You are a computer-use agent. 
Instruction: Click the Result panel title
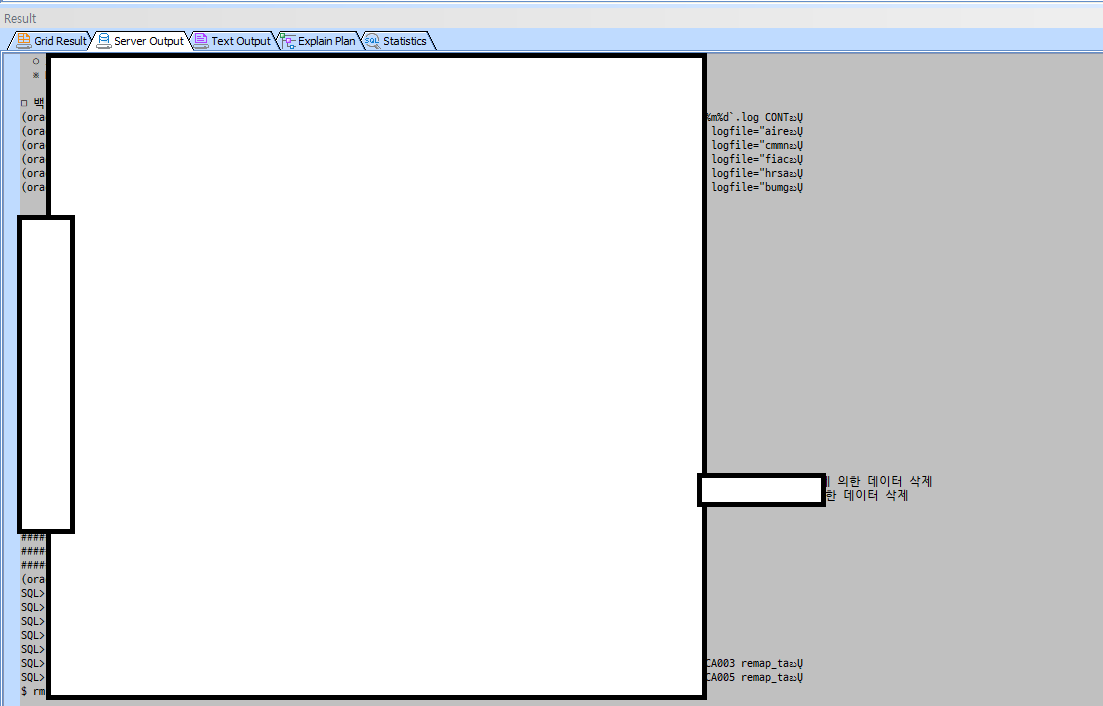click(x=20, y=18)
